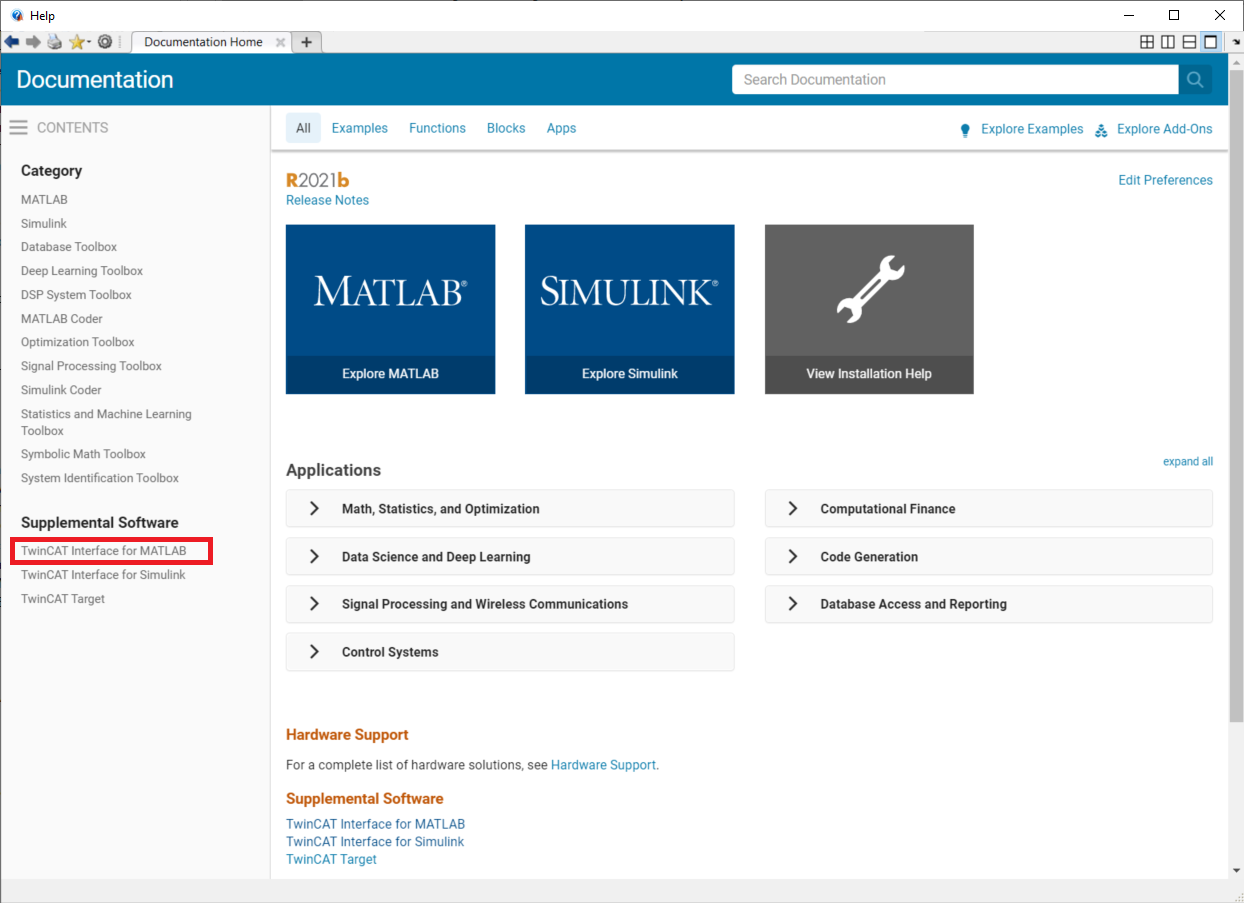1244x903 pixels.
Task: Open Statistics and Machine Learning Toolbox
Action: point(106,422)
